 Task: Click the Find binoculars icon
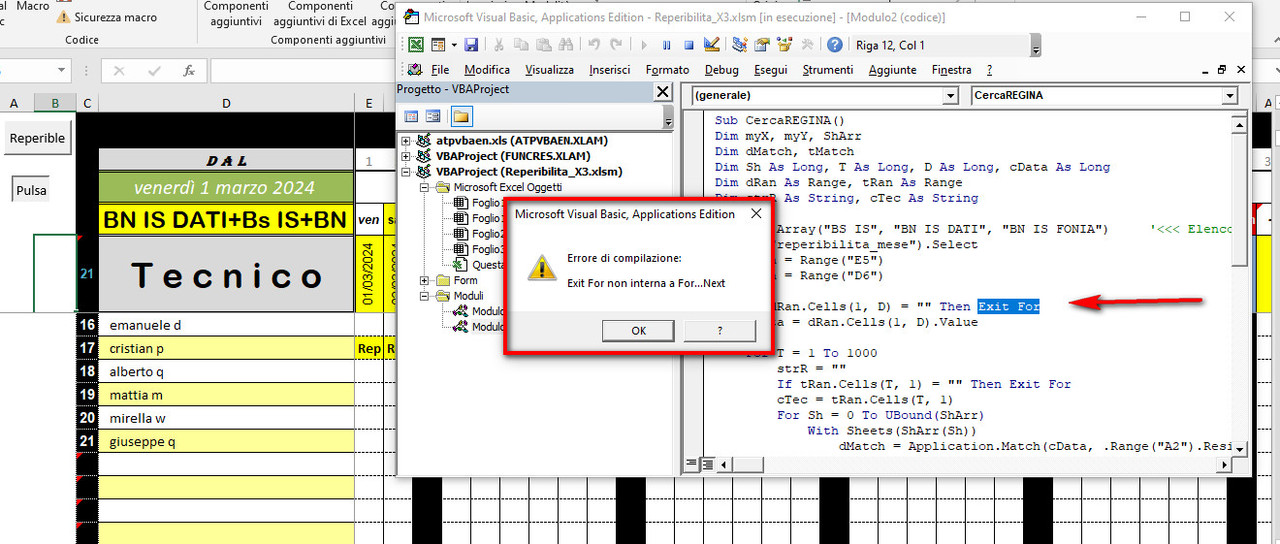click(x=564, y=45)
